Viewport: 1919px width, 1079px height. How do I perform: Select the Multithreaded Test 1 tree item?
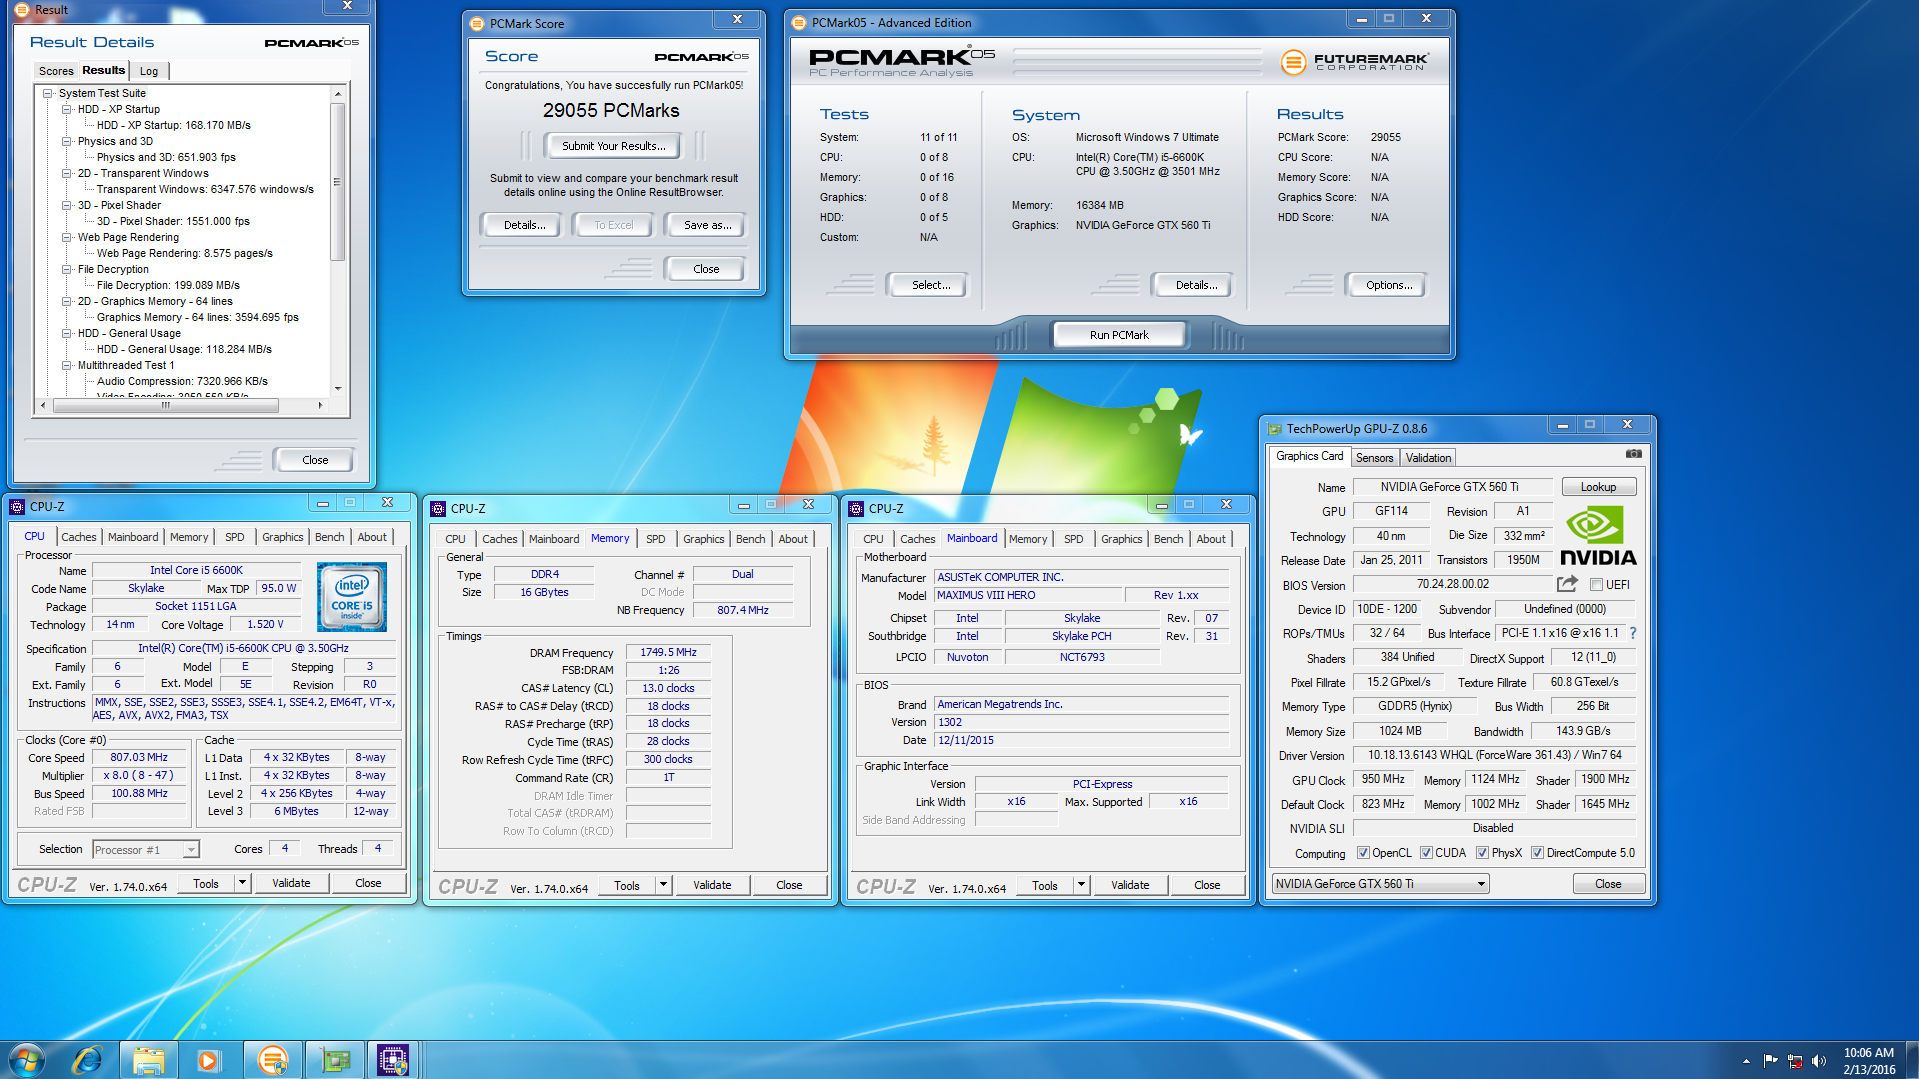click(x=126, y=365)
